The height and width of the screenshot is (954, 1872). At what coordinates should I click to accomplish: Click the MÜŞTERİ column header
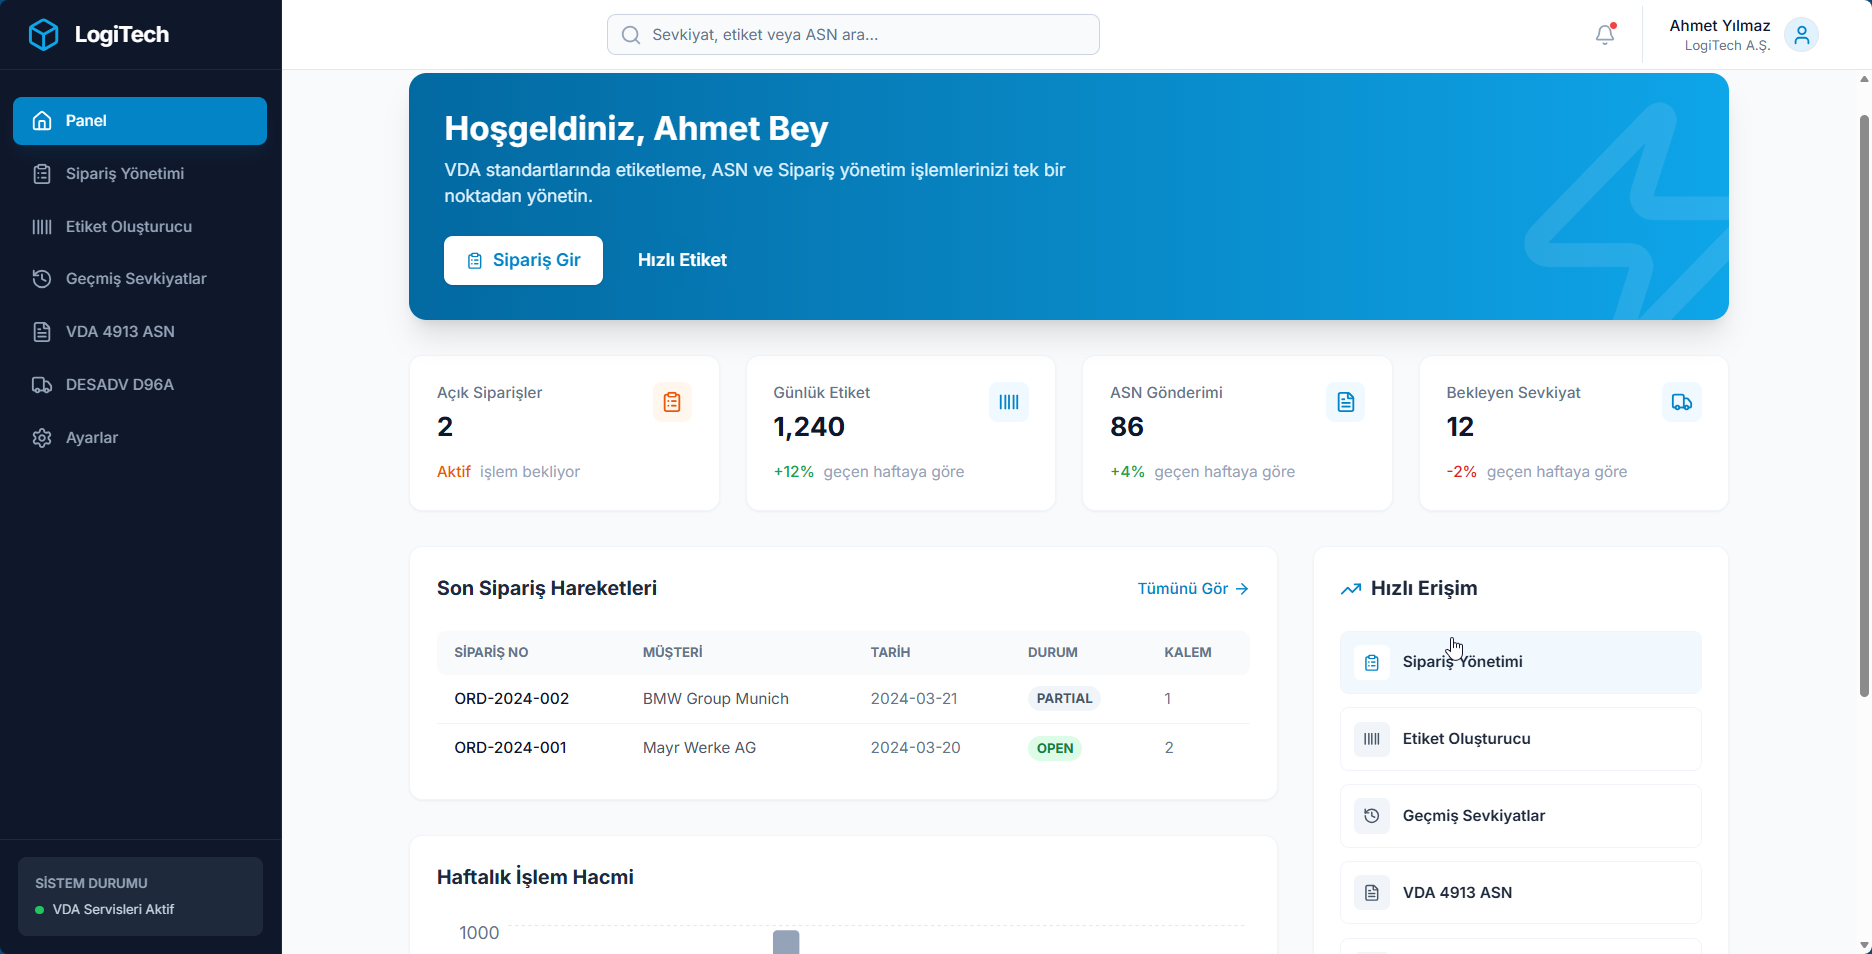click(x=672, y=652)
